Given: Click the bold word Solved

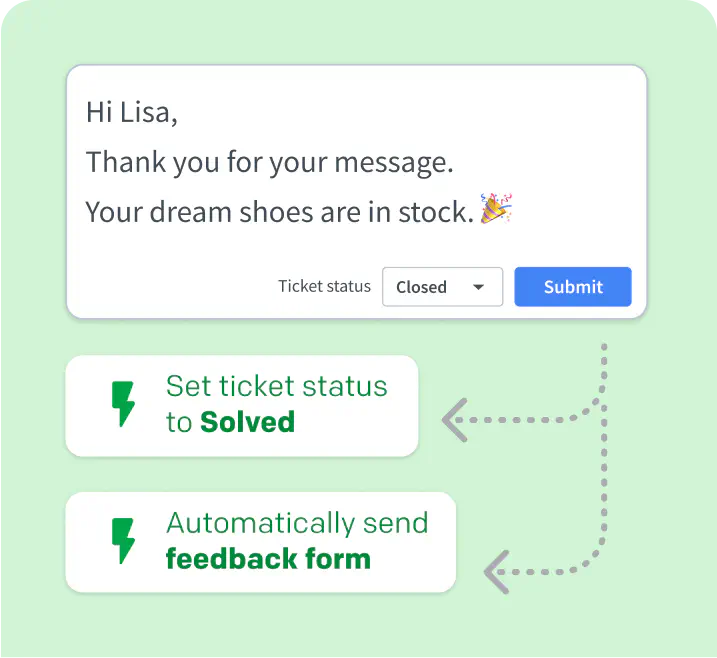Looking at the screenshot, I should coord(247,422).
